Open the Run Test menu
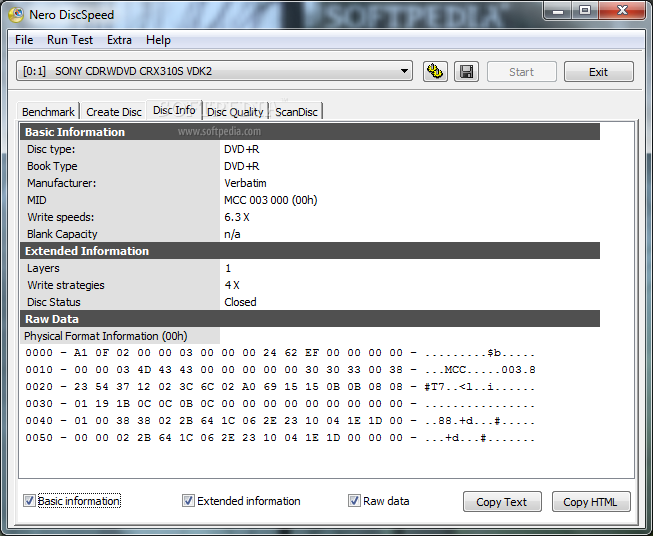The image size is (653, 536). click(70, 40)
